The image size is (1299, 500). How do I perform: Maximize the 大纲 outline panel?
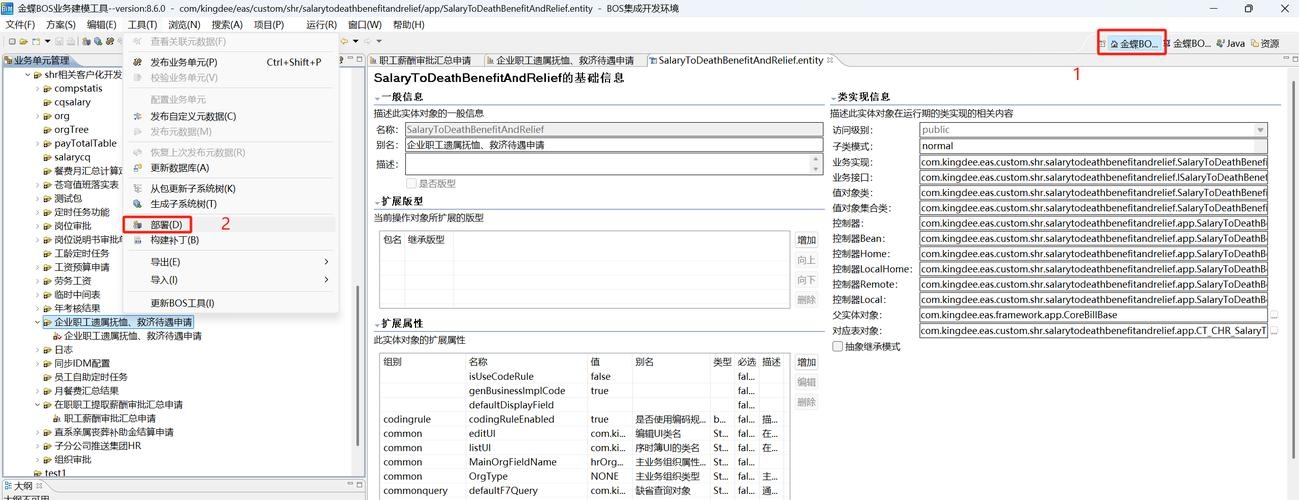click(x=358, y=486)
